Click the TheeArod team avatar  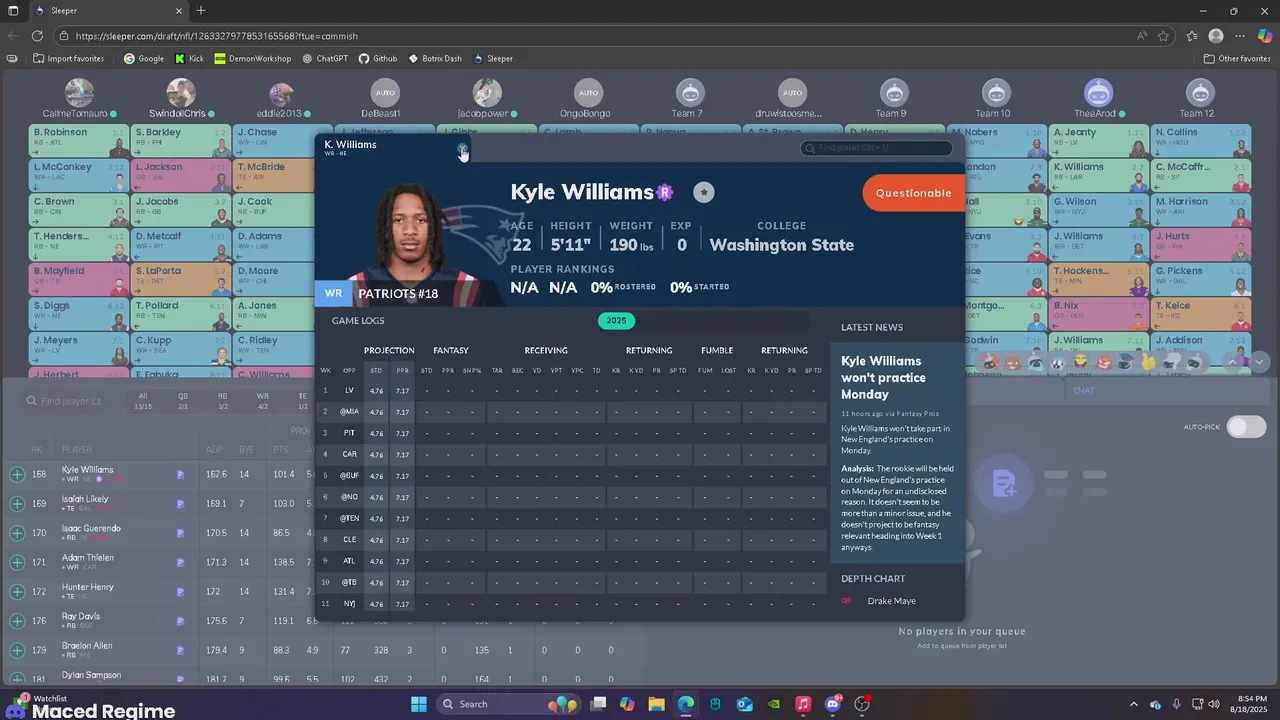[1098, 93]
